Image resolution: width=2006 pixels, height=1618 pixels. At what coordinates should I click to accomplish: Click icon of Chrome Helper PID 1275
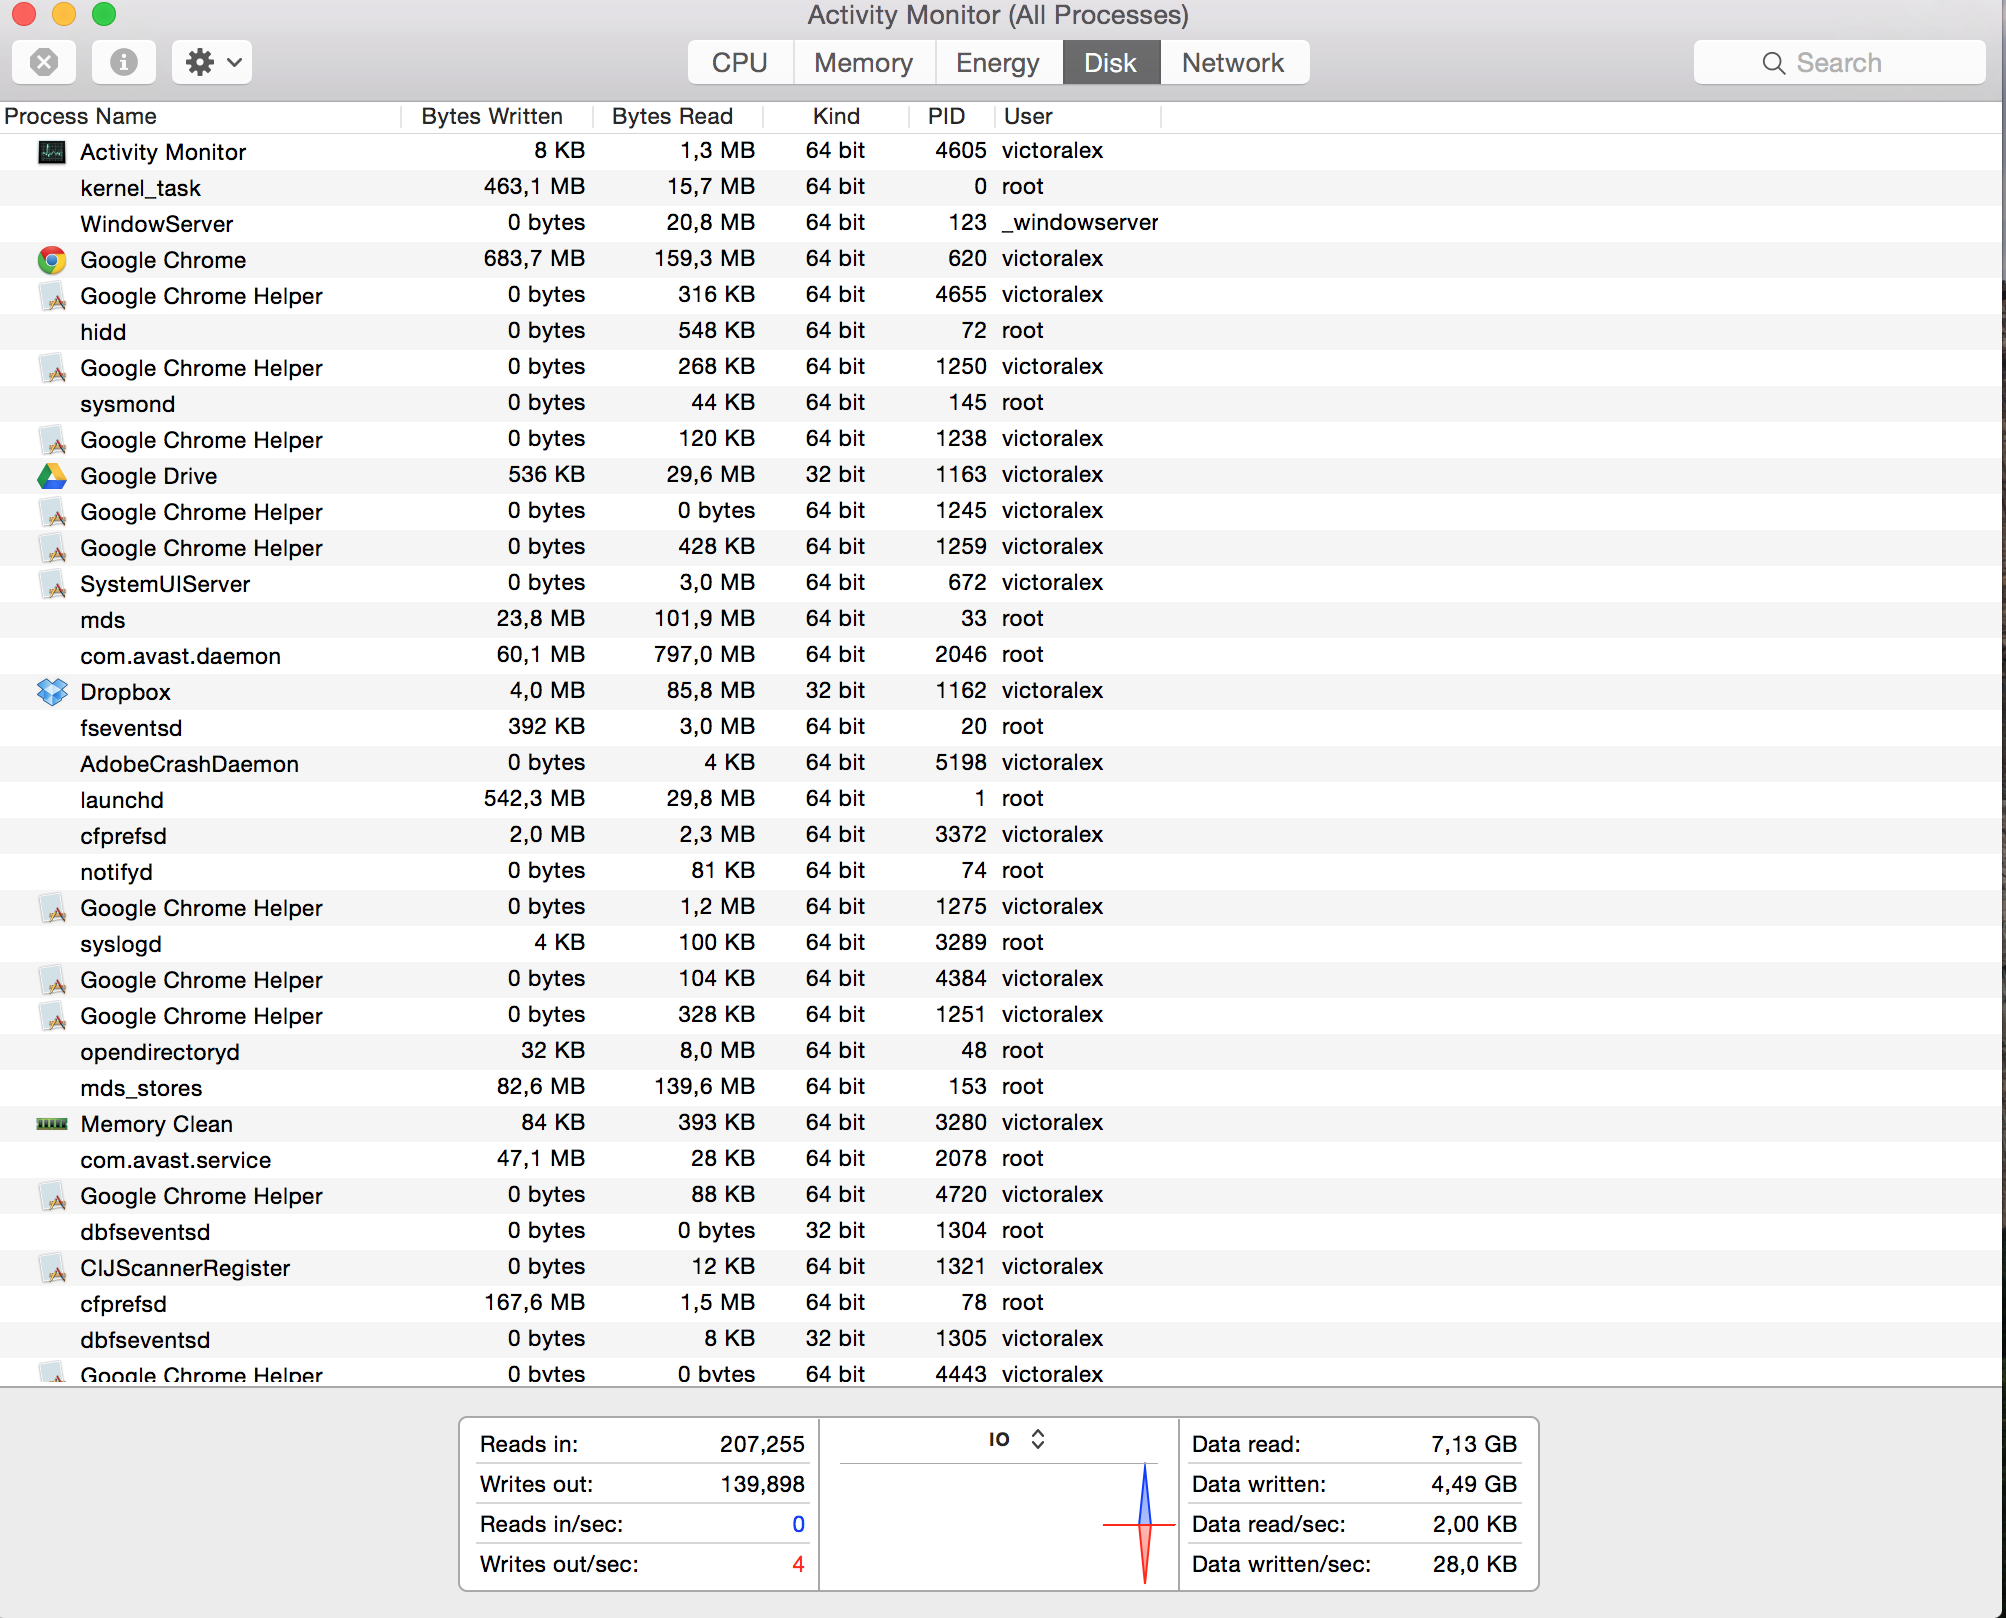(52, 908)
